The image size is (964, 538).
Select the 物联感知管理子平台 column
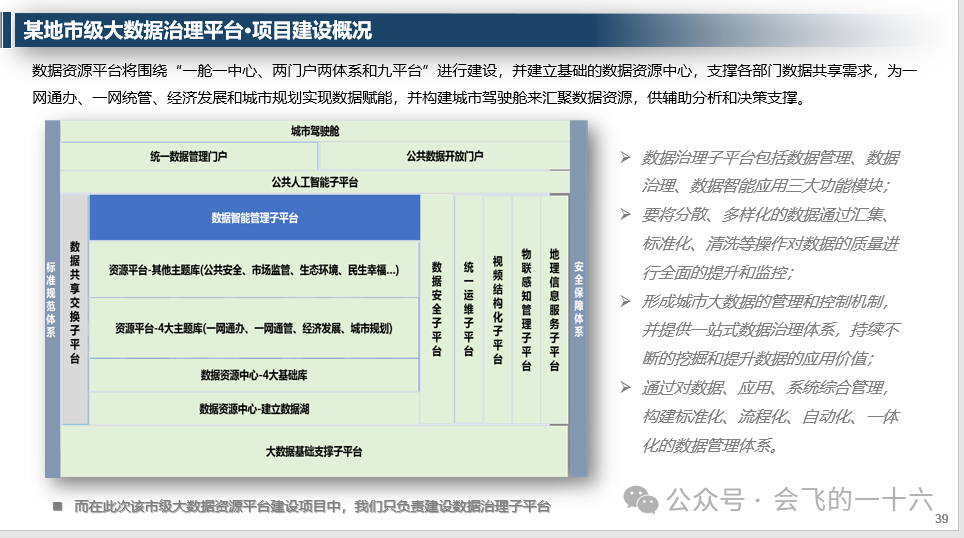pos(526,309)
